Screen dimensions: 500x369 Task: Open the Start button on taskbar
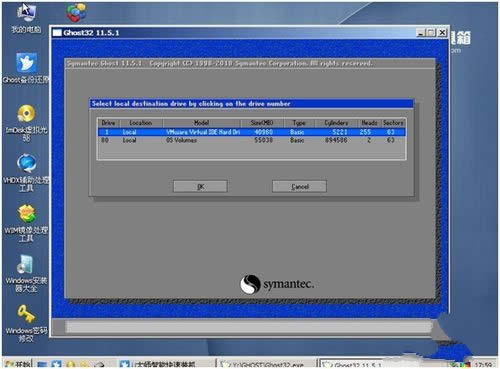click(x=17, y=364)
